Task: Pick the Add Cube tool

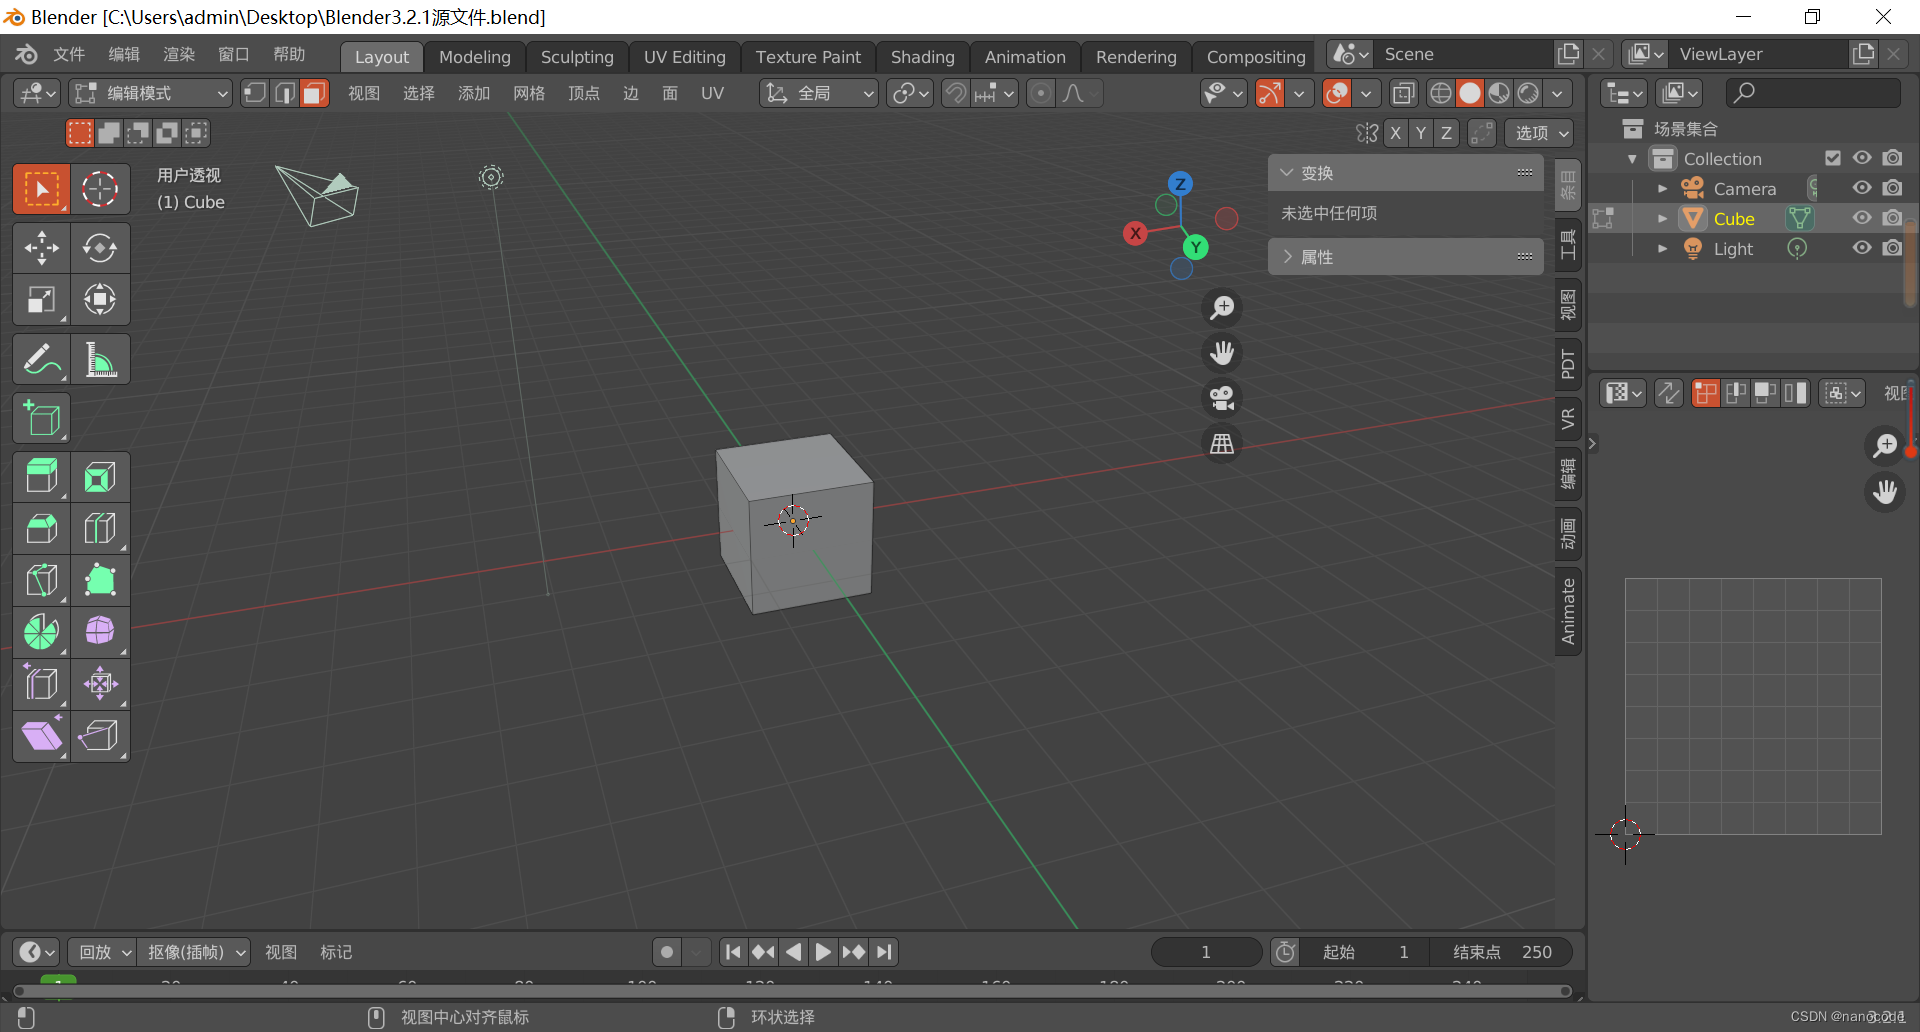Action: [x=41, y=419]
